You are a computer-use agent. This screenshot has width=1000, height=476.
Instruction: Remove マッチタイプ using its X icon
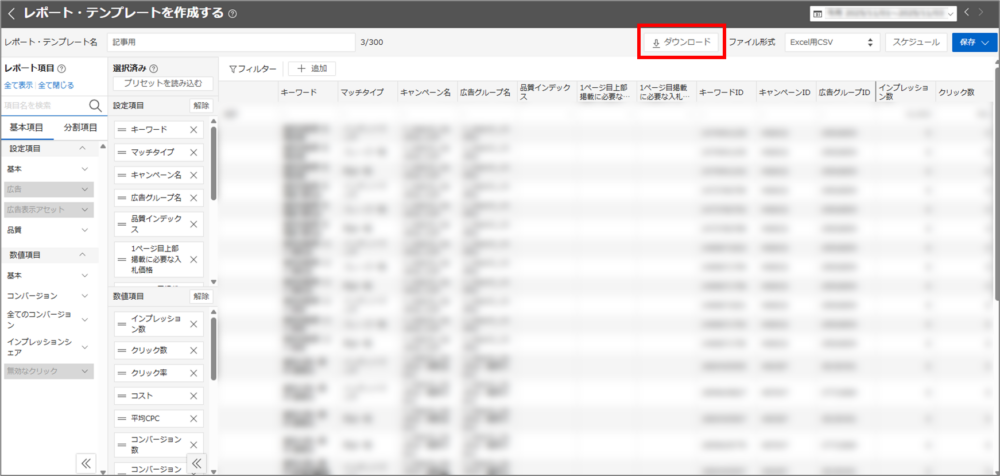(193, 152)
